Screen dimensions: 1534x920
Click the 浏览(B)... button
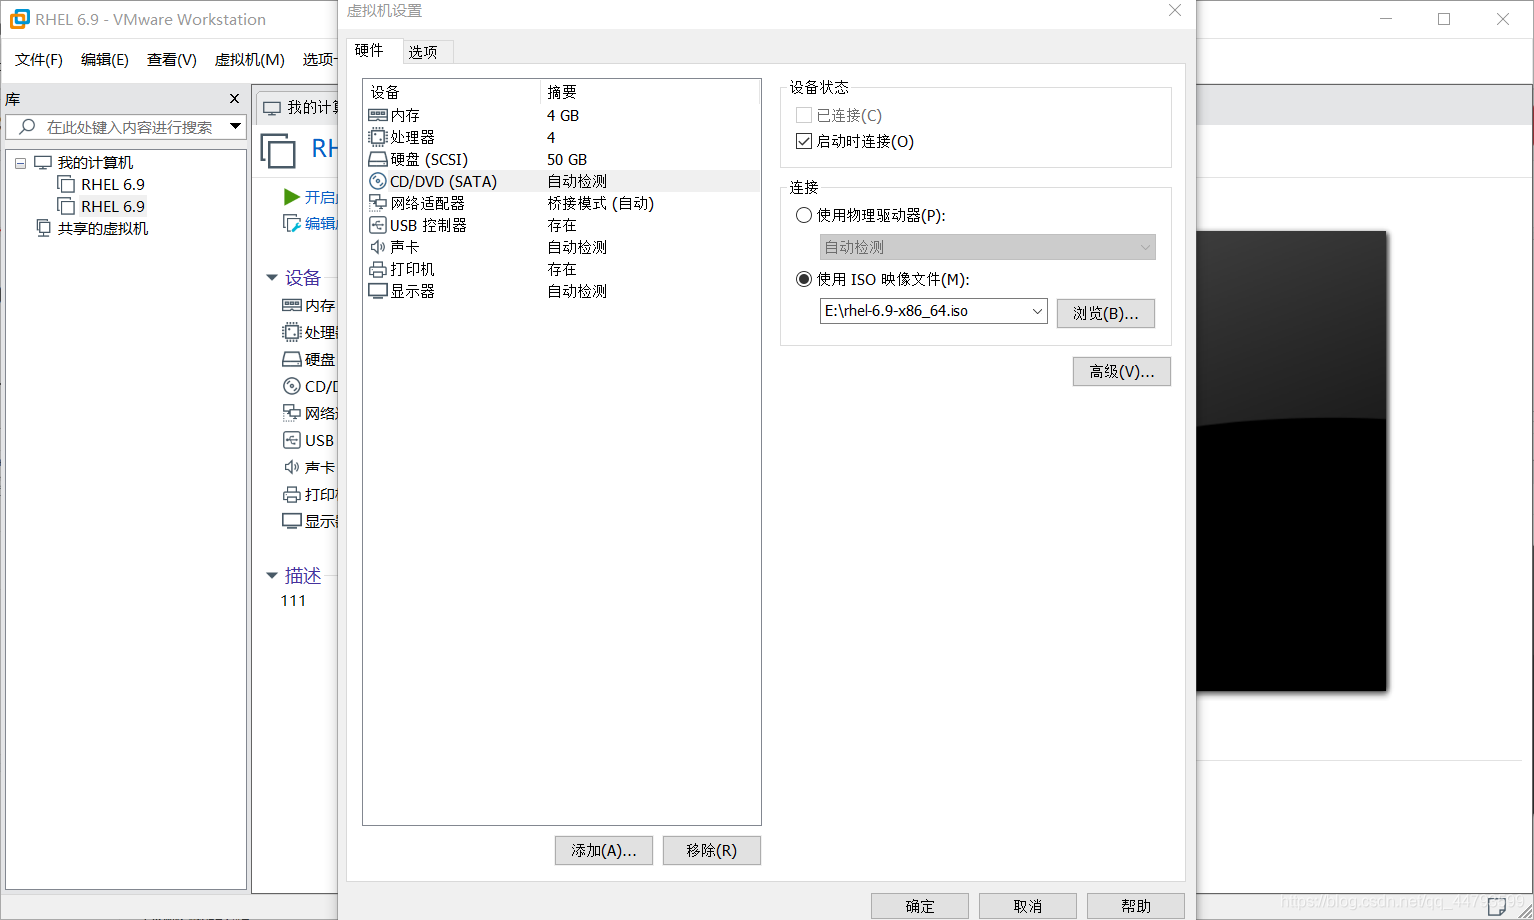coord(1106,313)
